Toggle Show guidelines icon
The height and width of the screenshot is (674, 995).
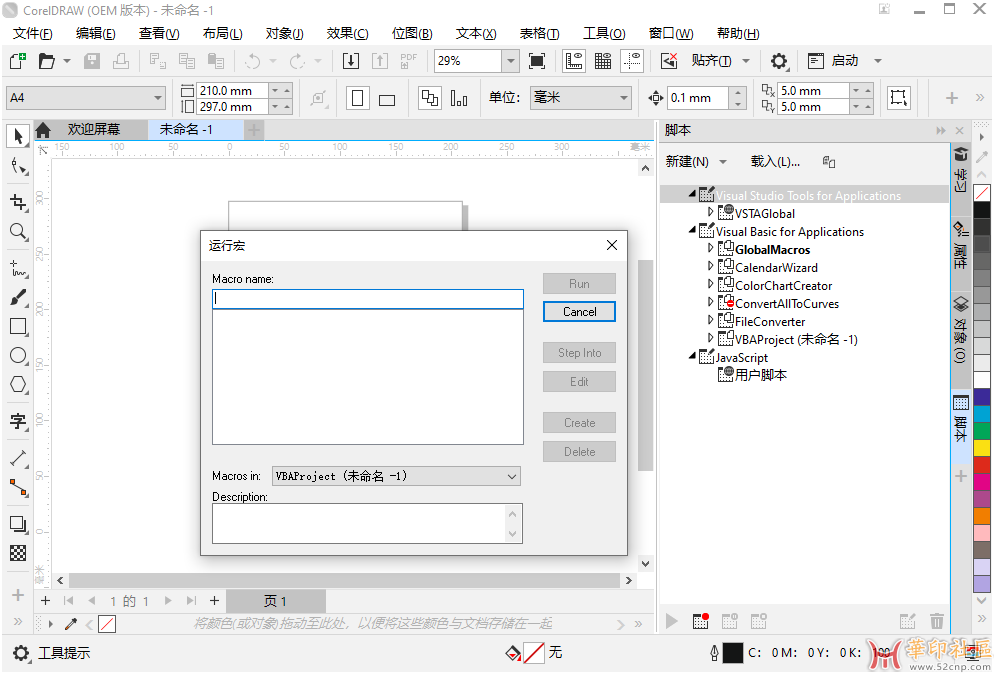(632, 61)
